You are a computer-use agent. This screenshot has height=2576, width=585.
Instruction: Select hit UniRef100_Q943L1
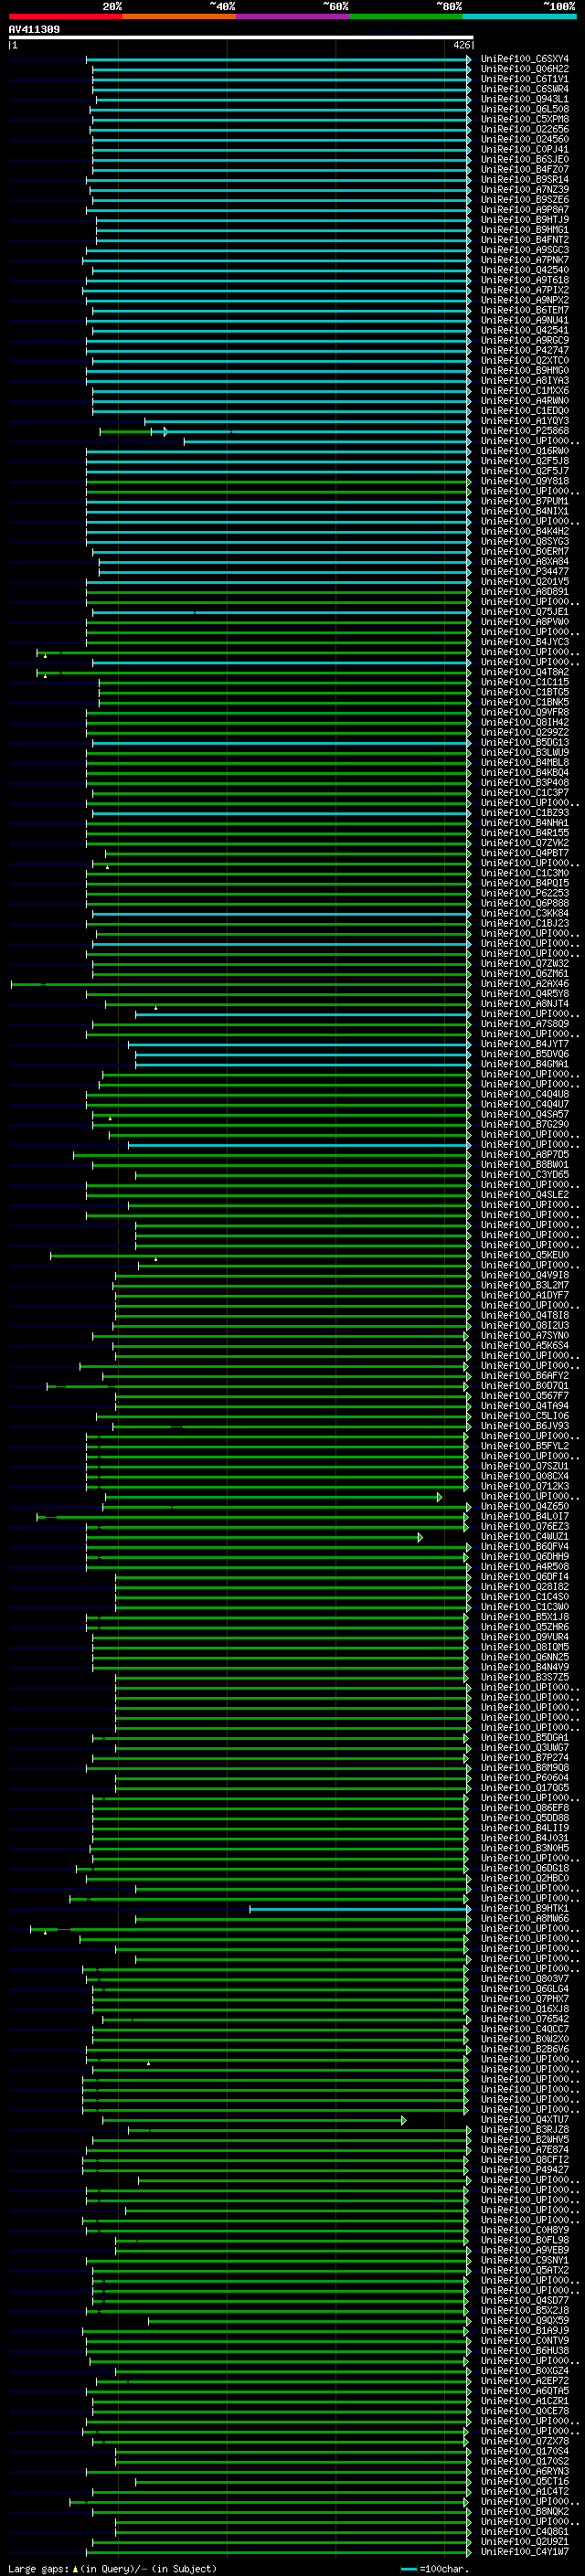pos(525,99)
